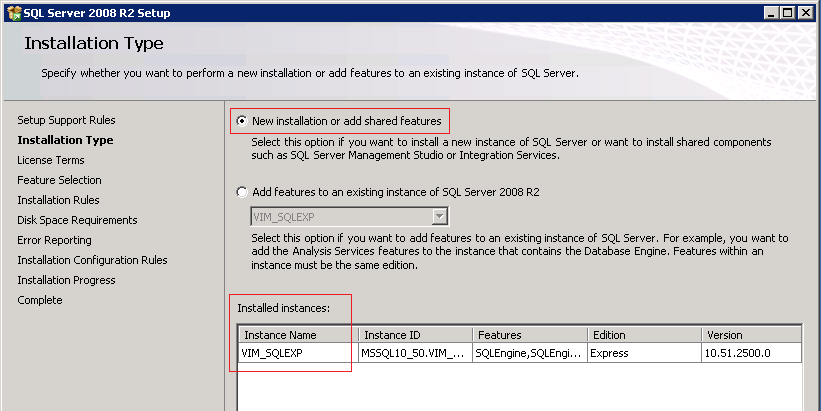Screen dimensions: 821x411
Task: Click the Installation Progress step
Action: click(x=66, y=280)
